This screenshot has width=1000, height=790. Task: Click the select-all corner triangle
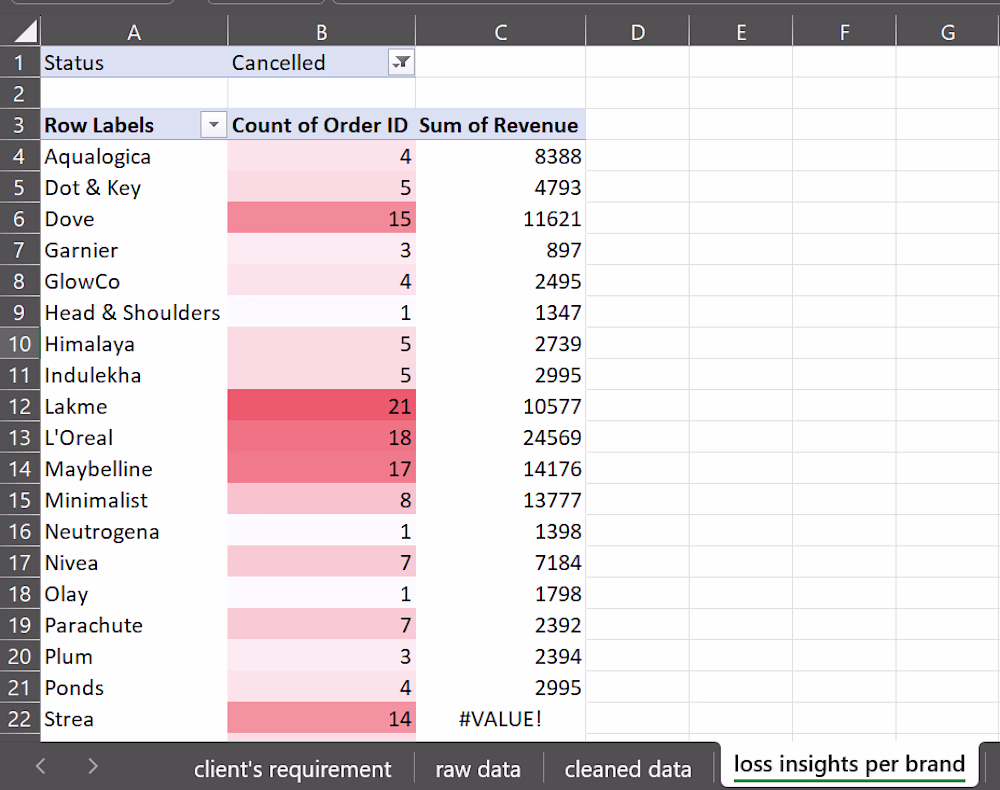(26, 31)
